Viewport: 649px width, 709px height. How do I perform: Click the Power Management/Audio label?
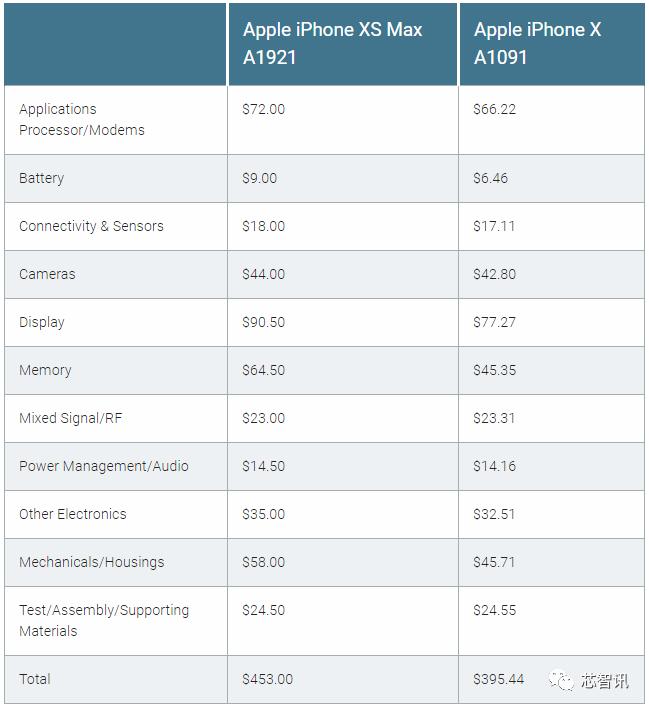pos(104,466)
